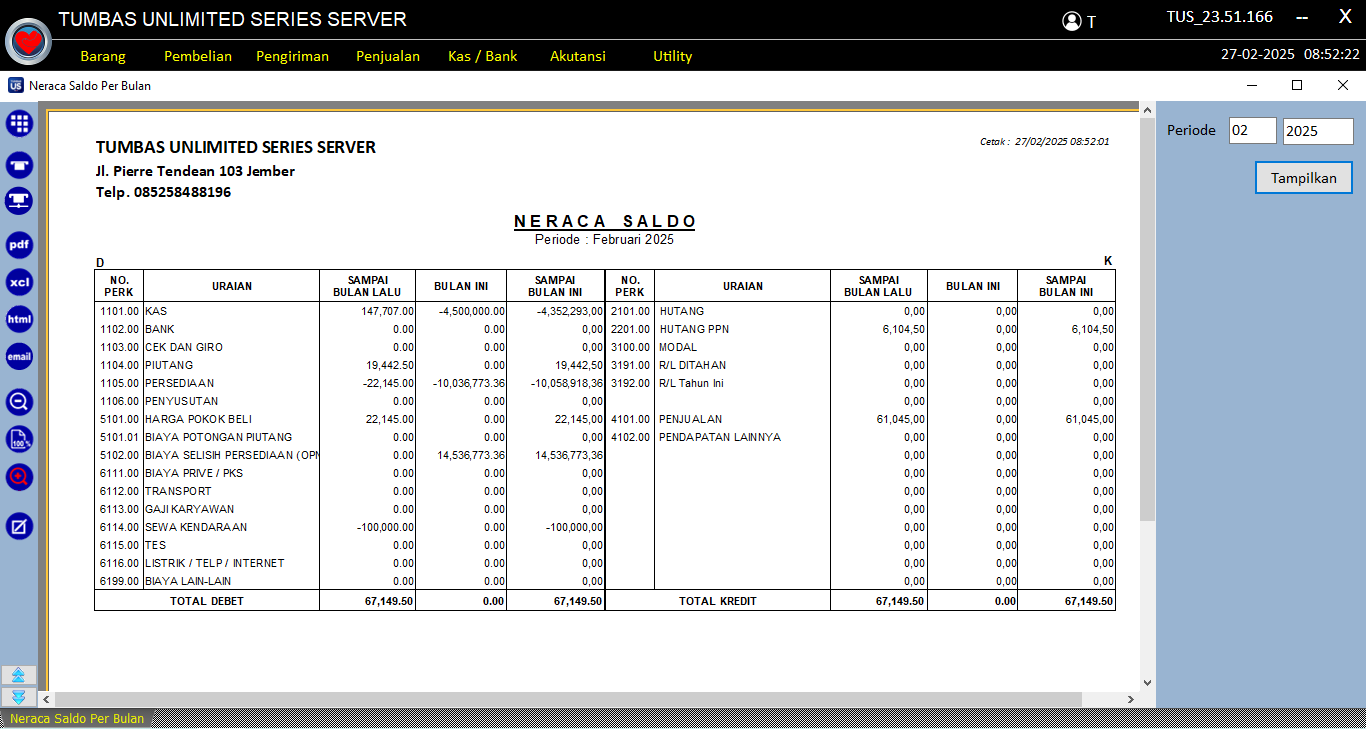
Task: Click the account number 1102.00
Action: pyautogui.click(x=119, y=329)
